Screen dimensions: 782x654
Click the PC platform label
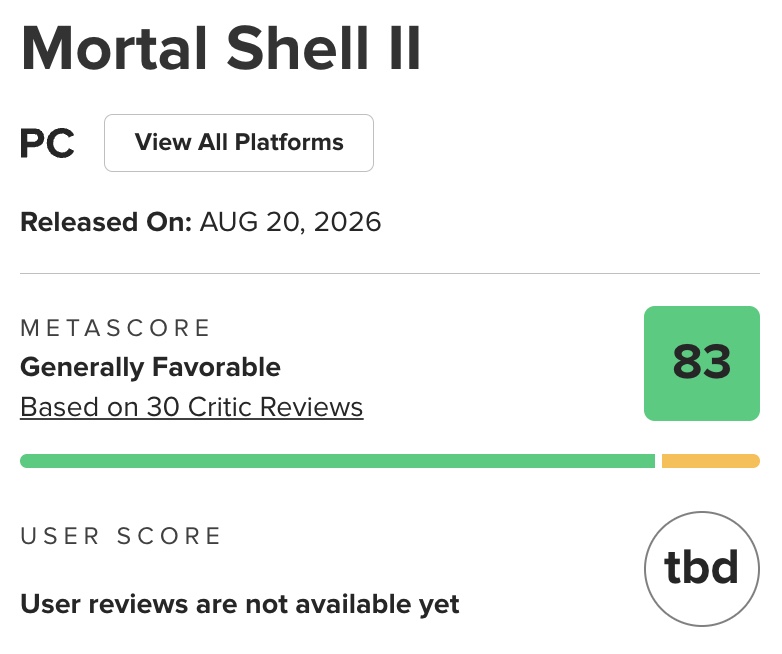coord(47,144)
